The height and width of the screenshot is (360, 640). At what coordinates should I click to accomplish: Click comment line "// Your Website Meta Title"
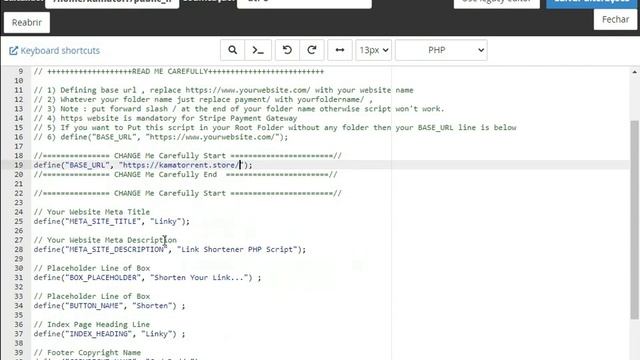(92, 212)
